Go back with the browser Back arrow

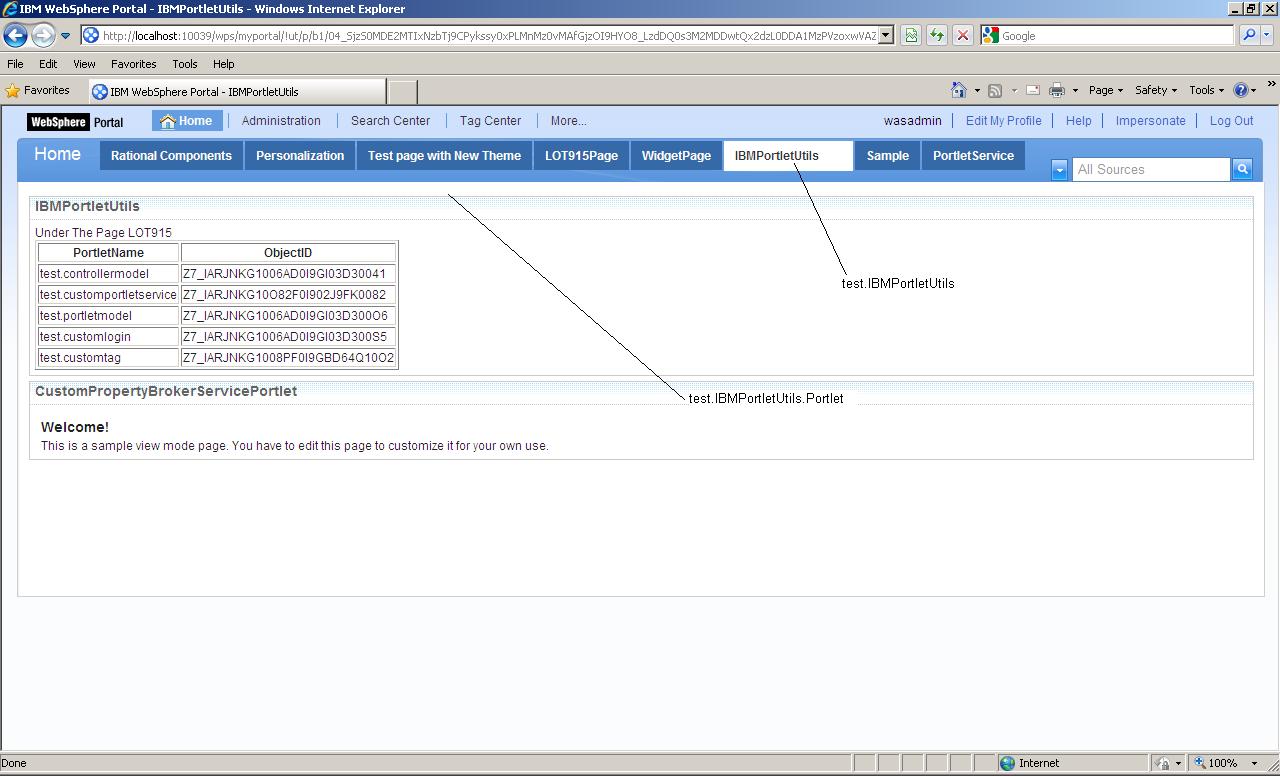(15, 35)
